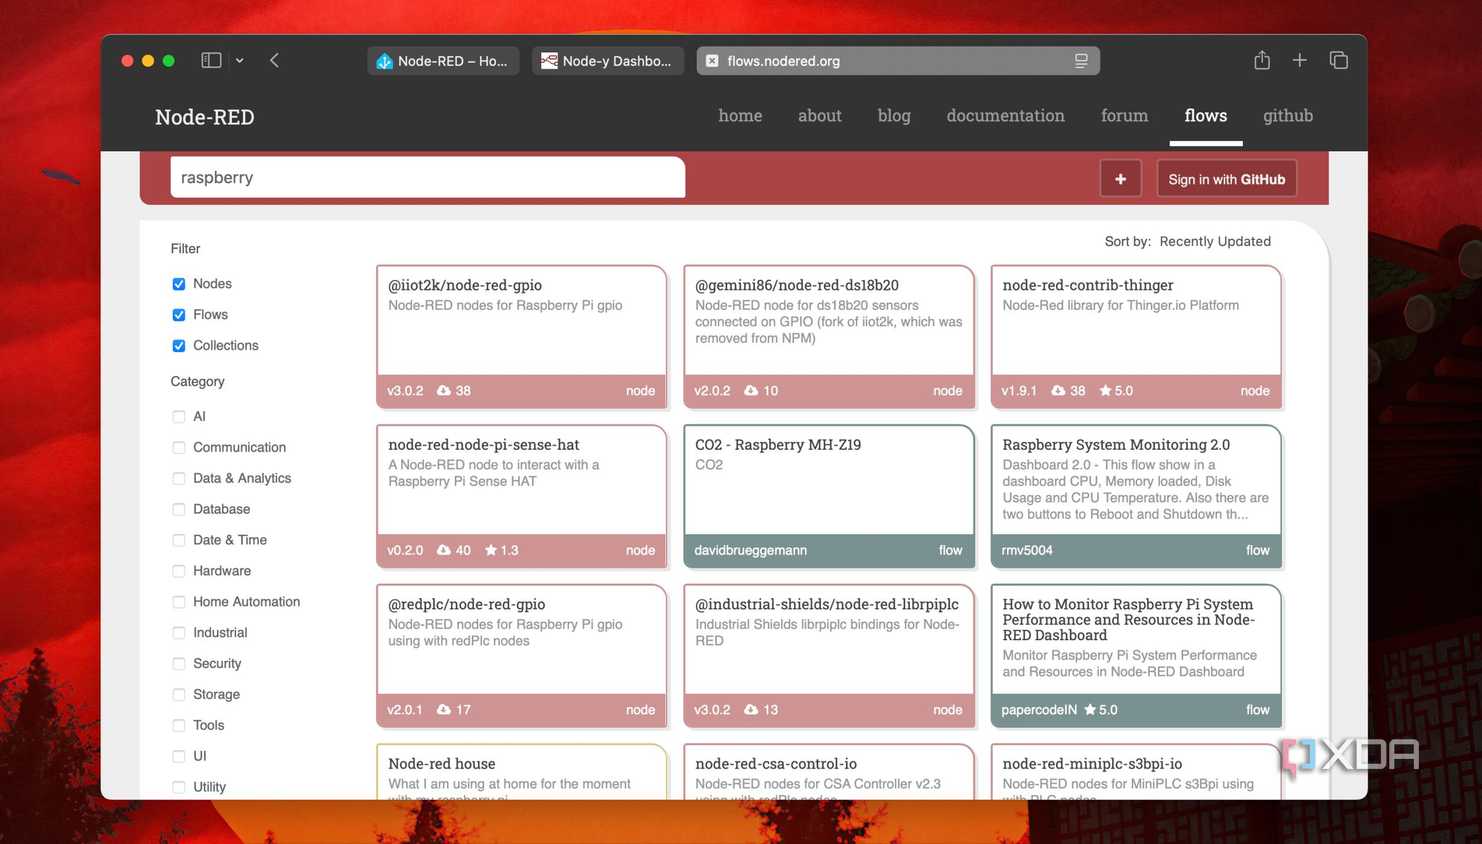Open the node-red-contrib-thinger card
The height and width of the screenshot is (844, 1482).
click(x=1136, y=337)
